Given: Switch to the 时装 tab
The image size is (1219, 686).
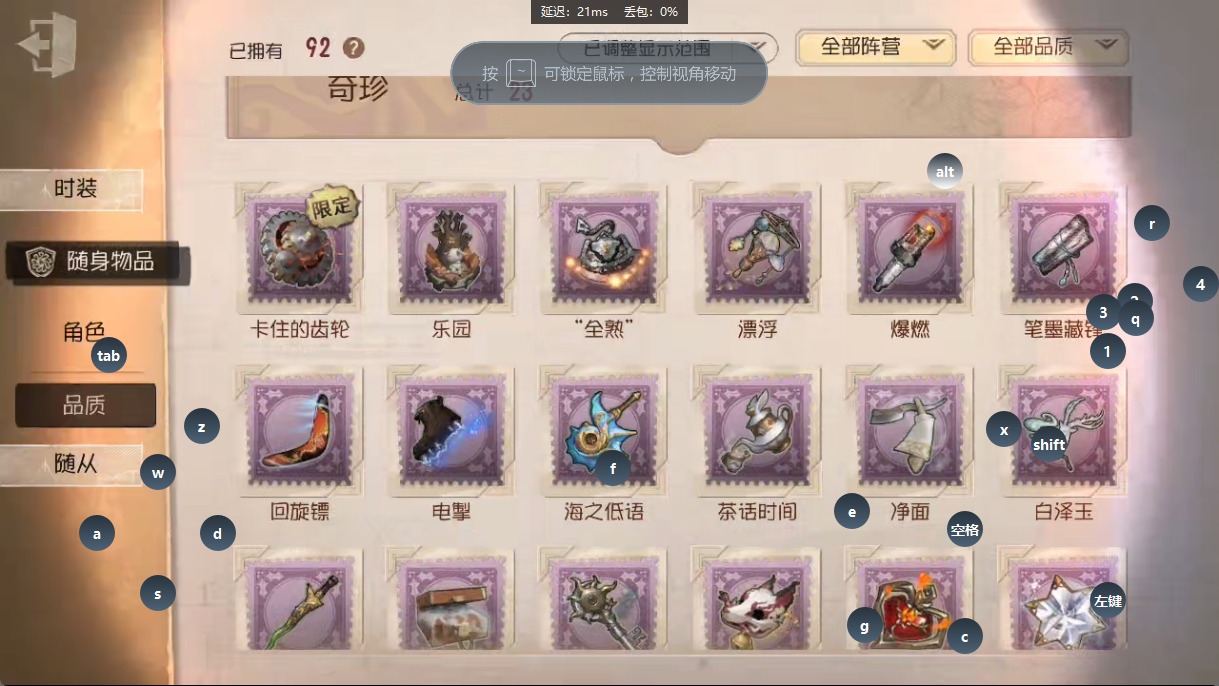Looking at the screenshot, I should (x=72, y=189).
